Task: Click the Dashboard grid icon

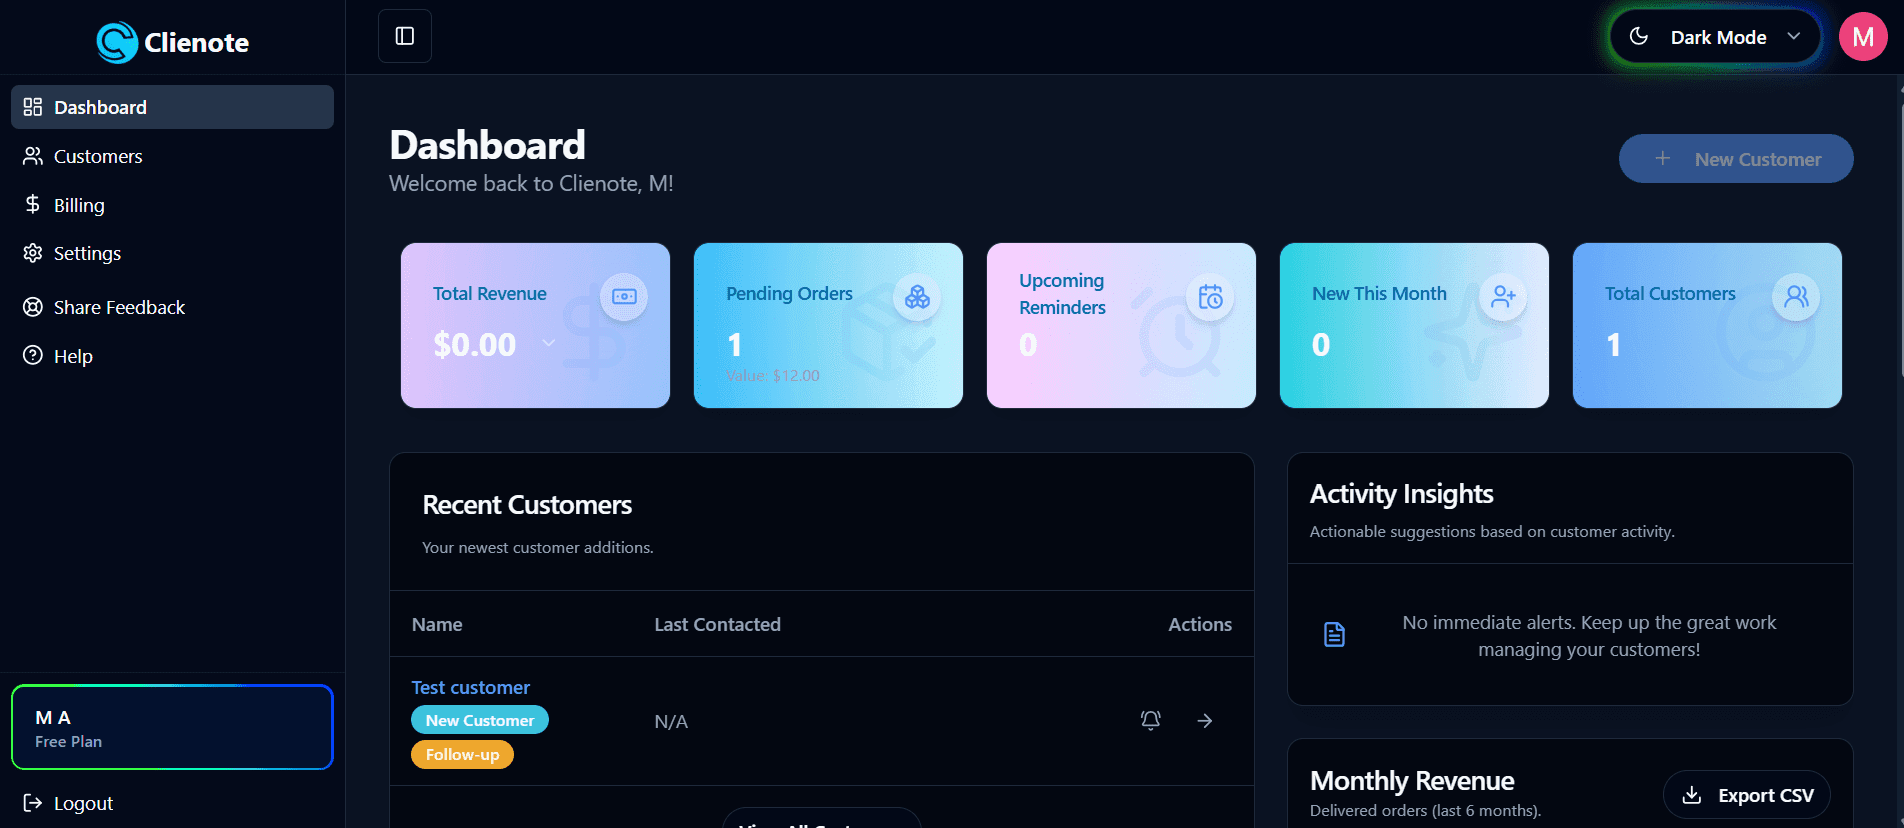Action: pos(33,107)
